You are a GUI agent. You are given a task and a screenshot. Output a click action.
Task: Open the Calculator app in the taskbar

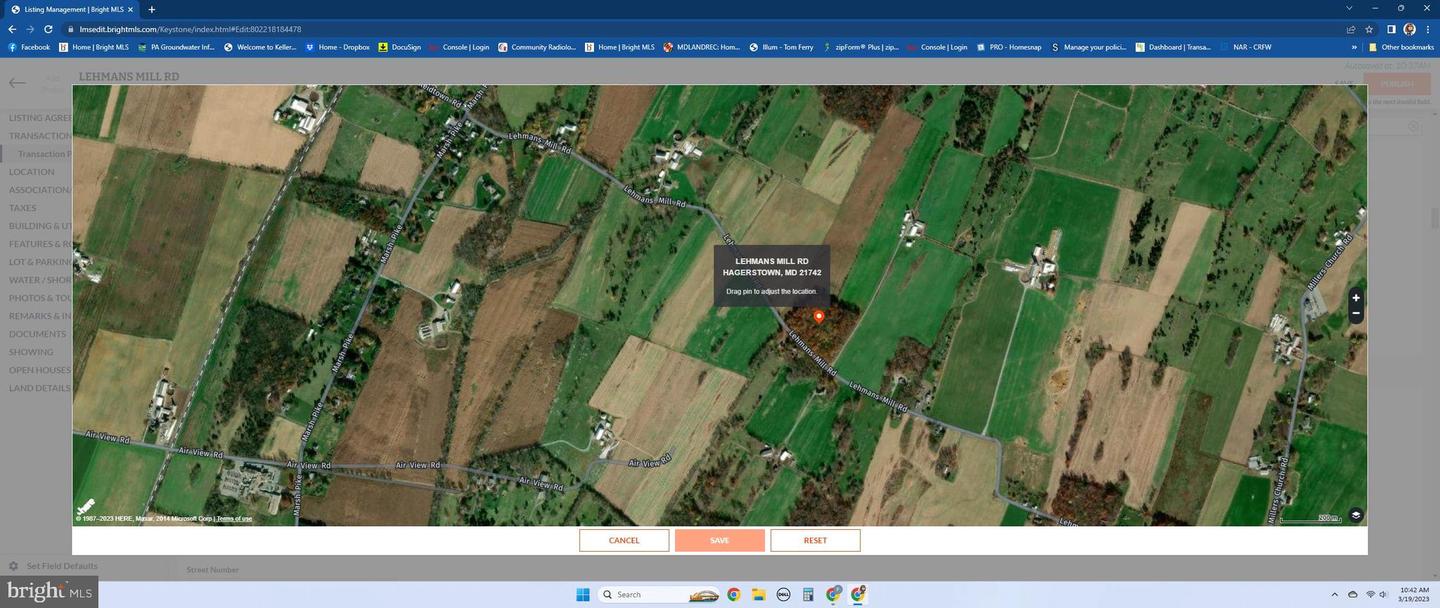click(x=808, y=594)
